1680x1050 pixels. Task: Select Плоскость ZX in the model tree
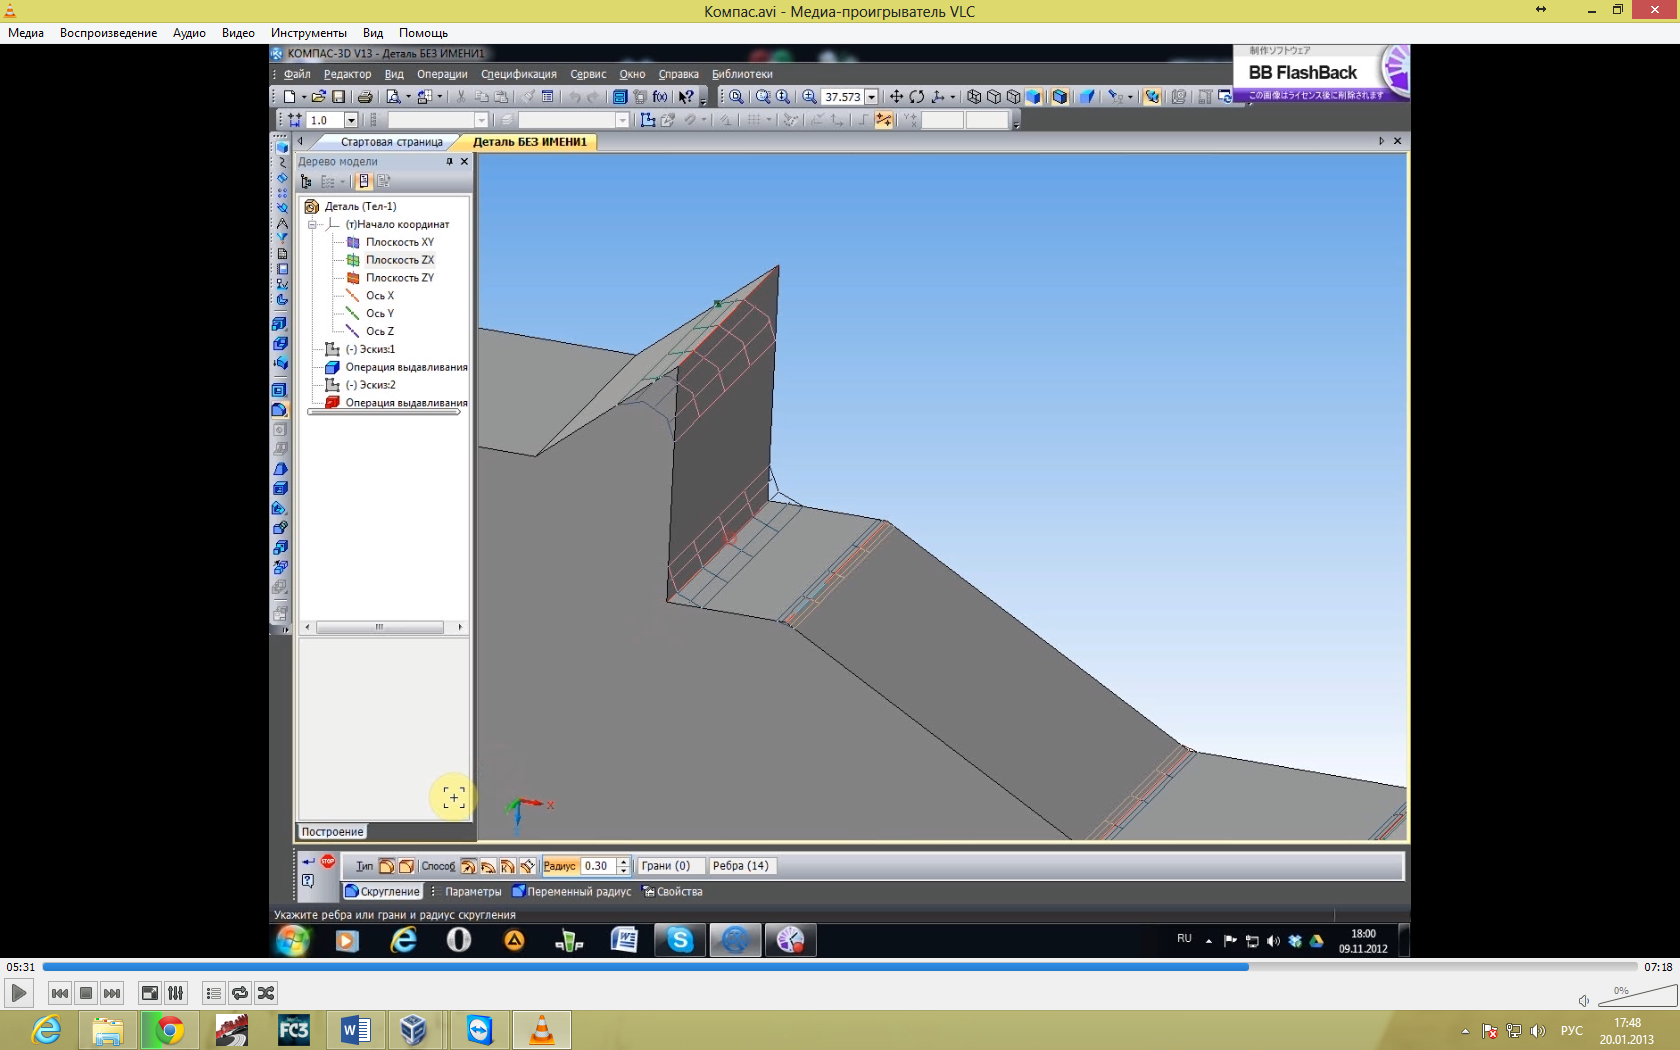tap(399, 260)
